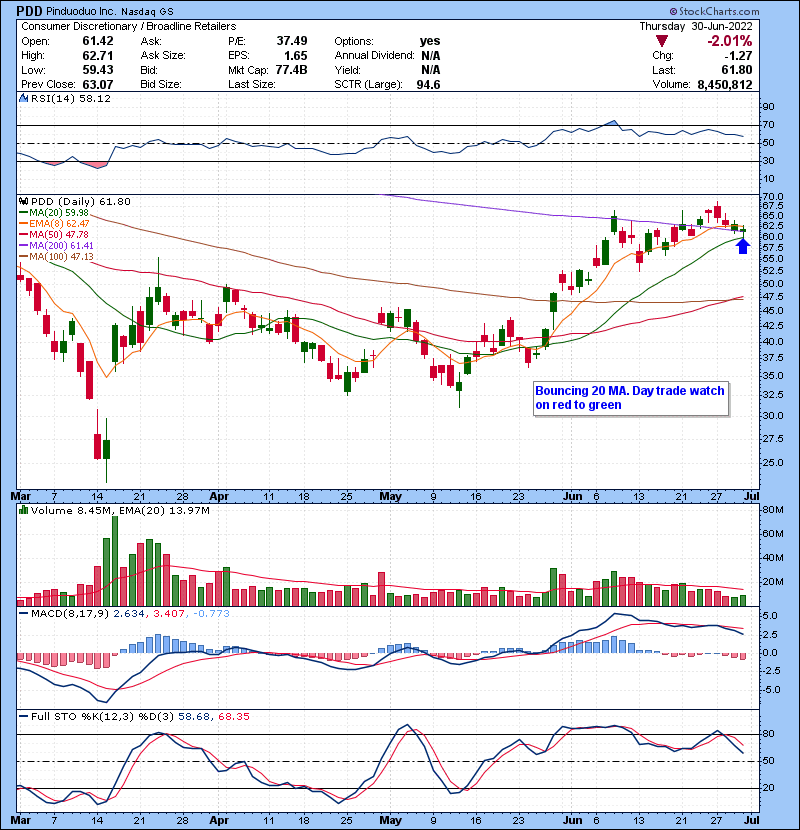Click the PDD (Daily) 61.80 chart label
Viewport: 800px width, 830px height.
(x=80, y=202)
